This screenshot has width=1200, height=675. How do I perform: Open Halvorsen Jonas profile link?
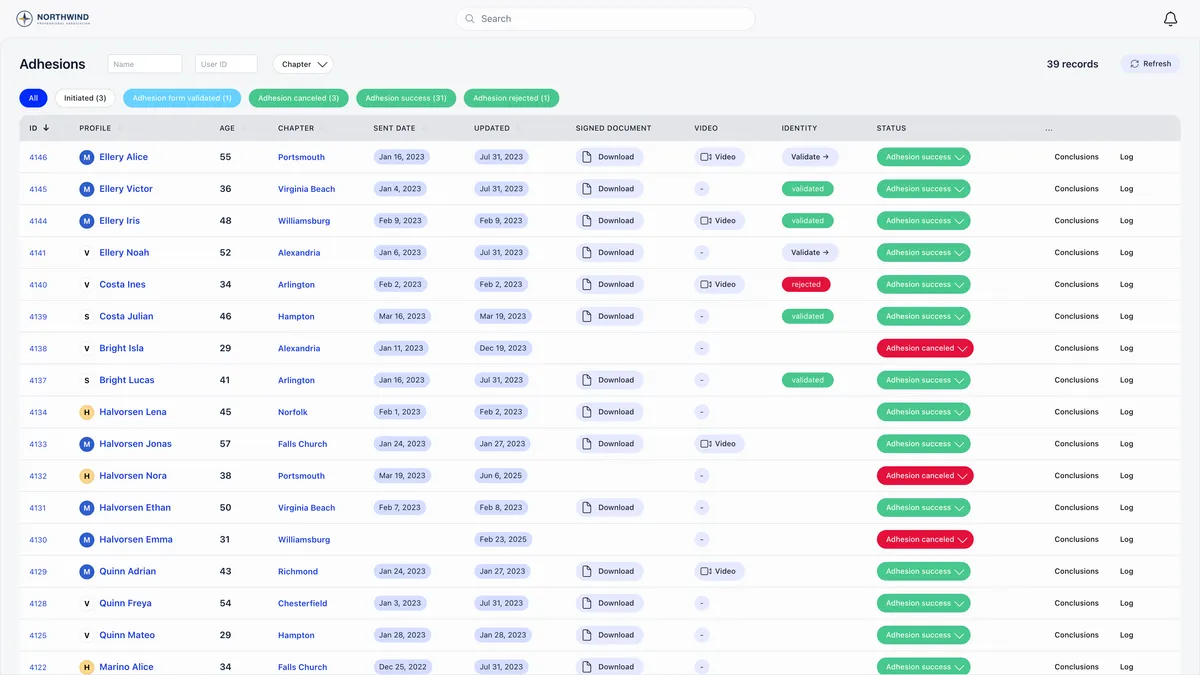tap(135, 444)
